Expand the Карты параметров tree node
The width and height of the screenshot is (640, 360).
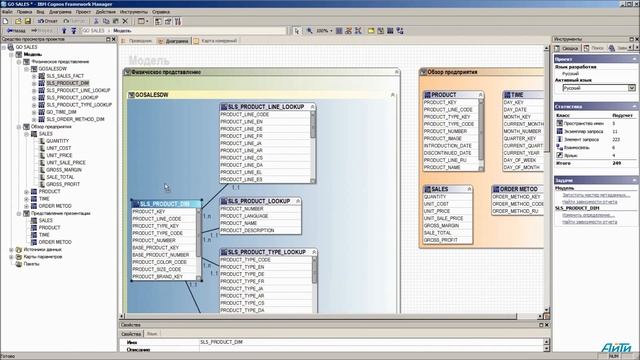(11, 257)
